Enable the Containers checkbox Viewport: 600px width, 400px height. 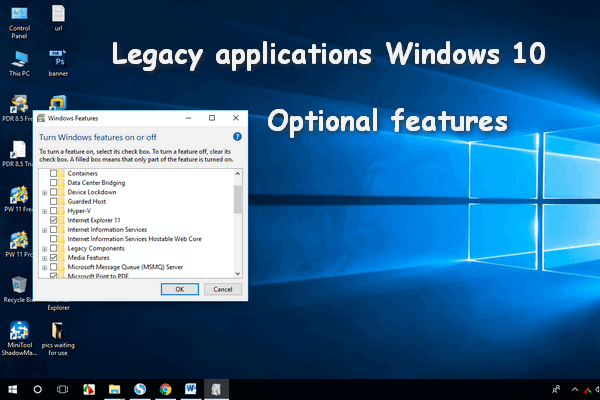coord(54,173)
